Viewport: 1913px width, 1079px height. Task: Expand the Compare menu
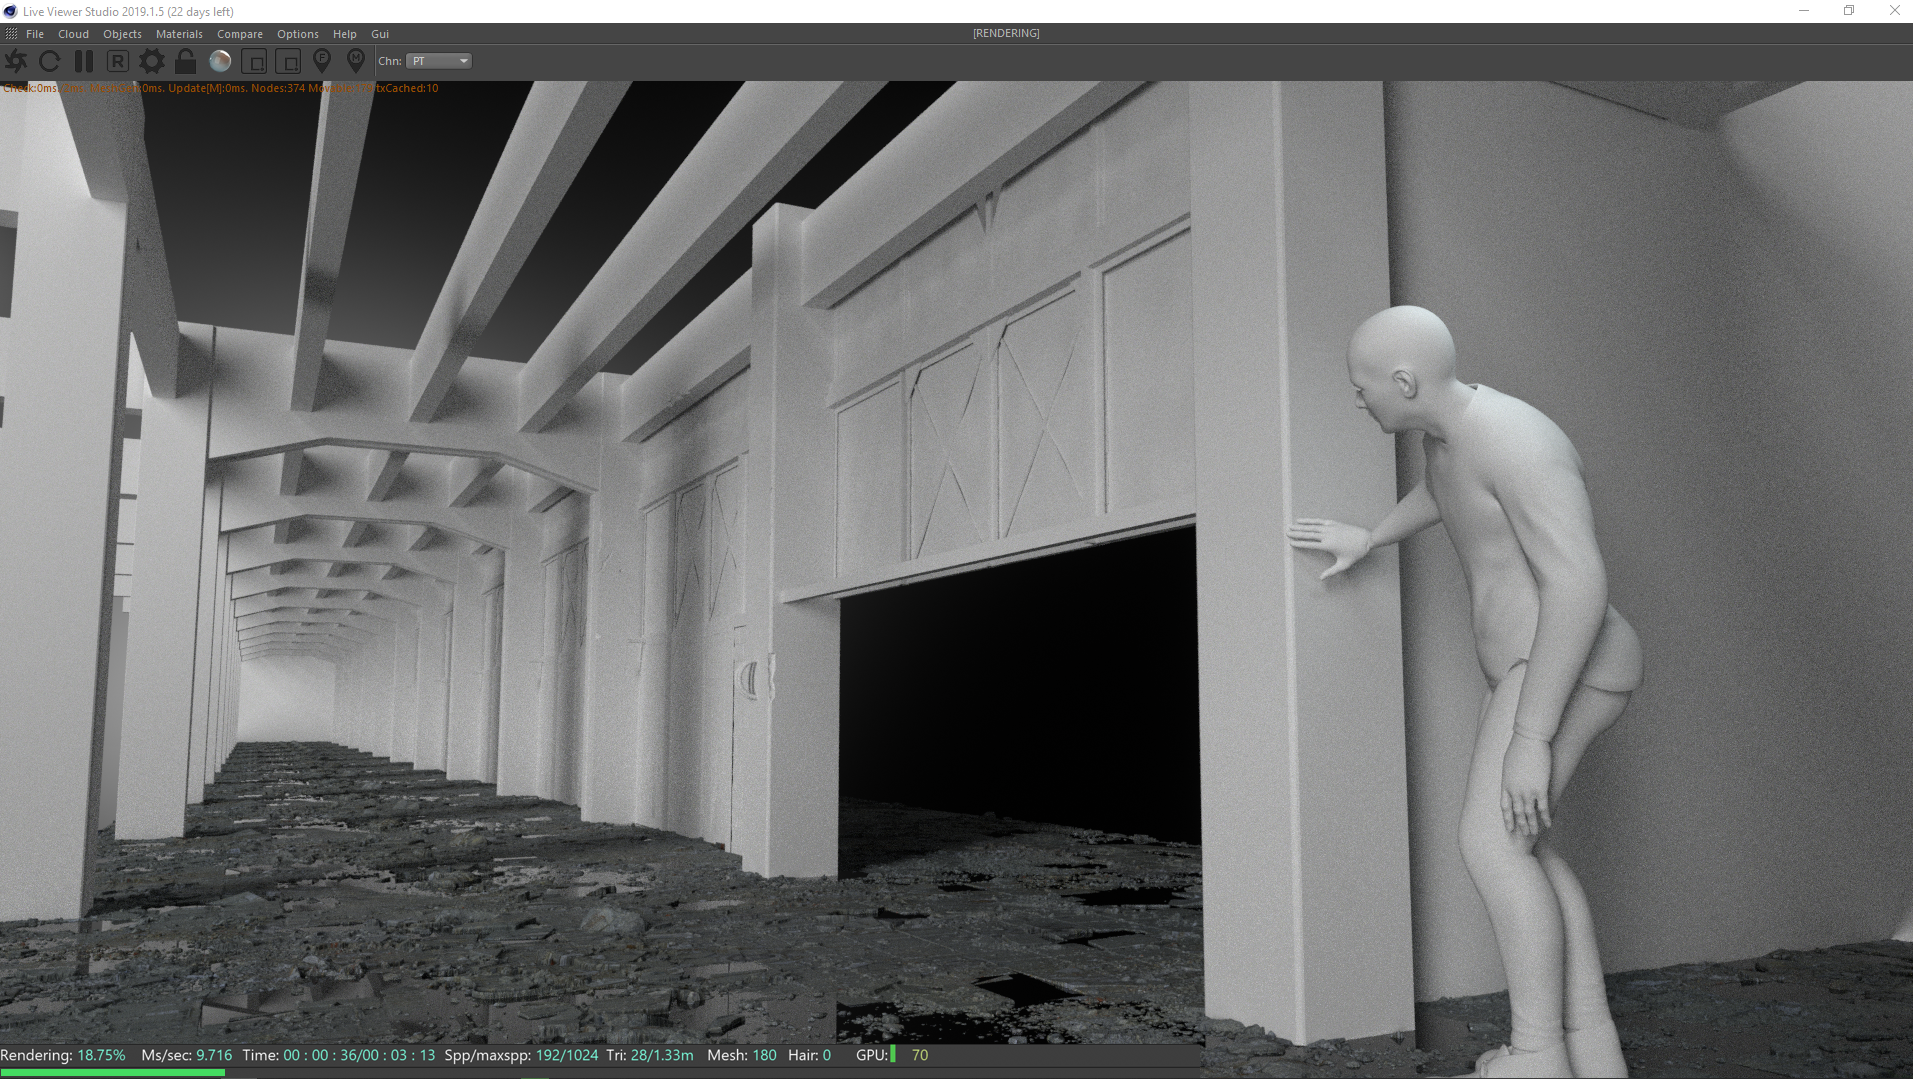click(240, 34)
